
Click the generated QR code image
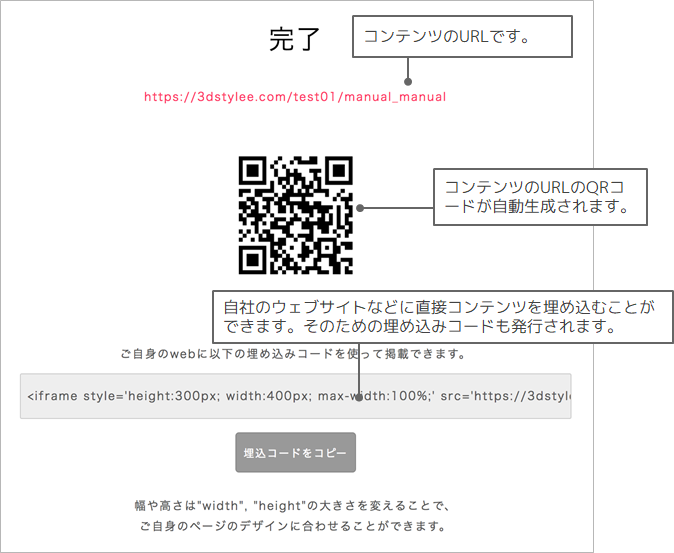tap(296, 215)
